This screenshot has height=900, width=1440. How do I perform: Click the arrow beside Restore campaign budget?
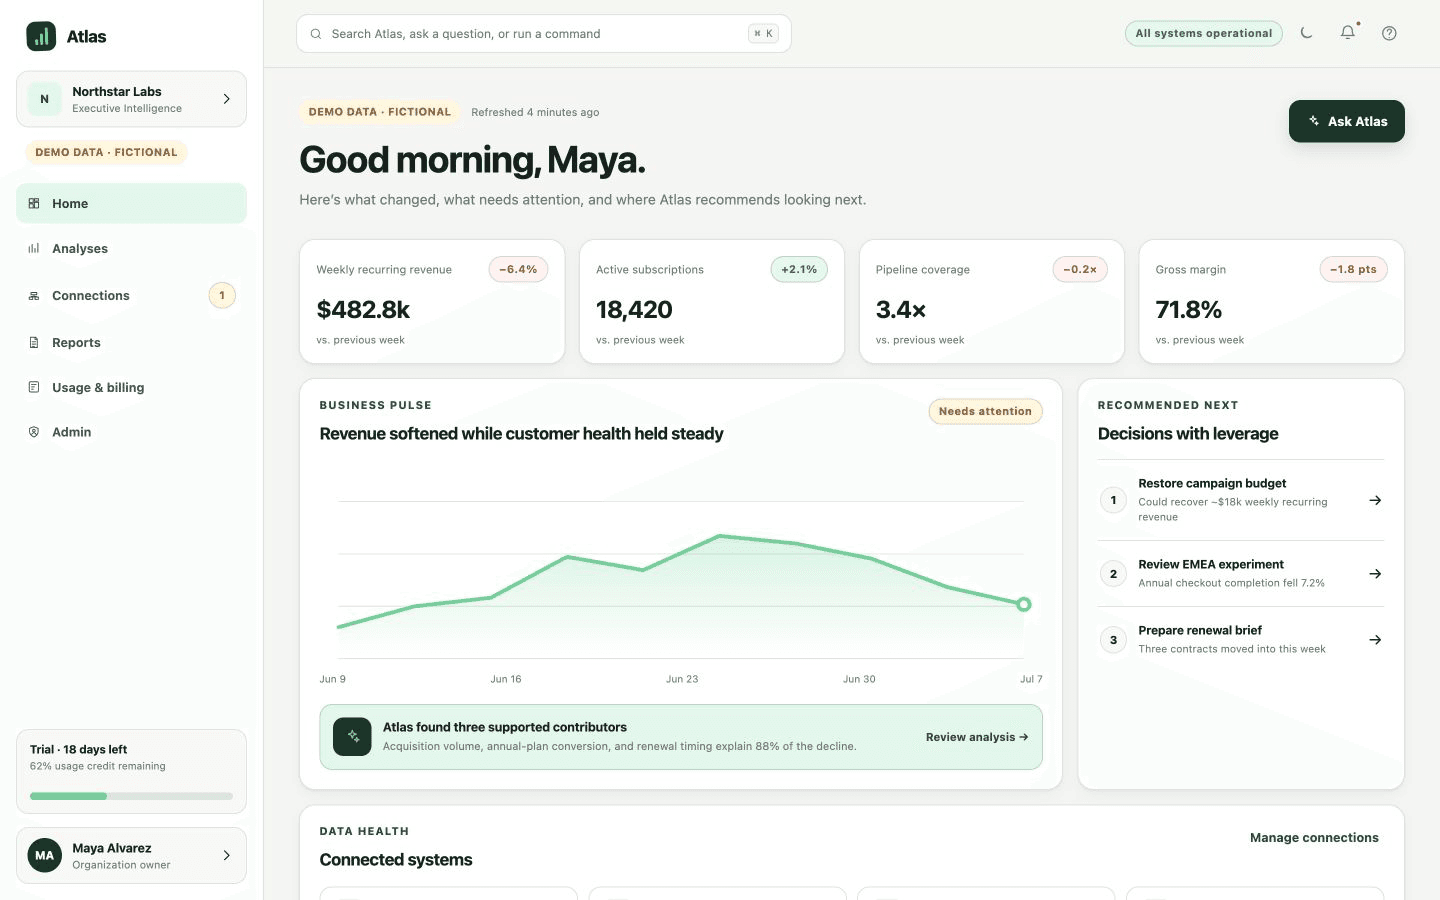pos(1375,500)
